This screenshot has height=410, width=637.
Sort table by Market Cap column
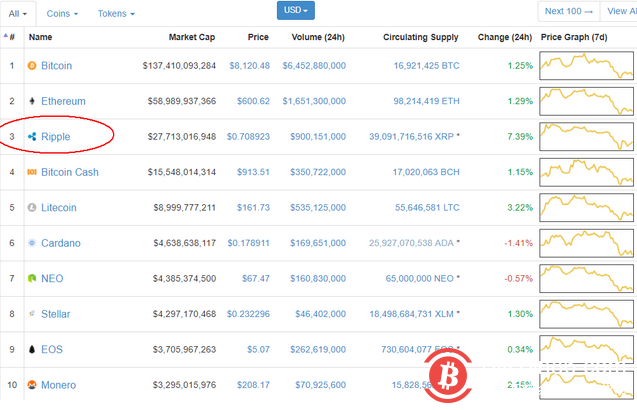point(191,37)
